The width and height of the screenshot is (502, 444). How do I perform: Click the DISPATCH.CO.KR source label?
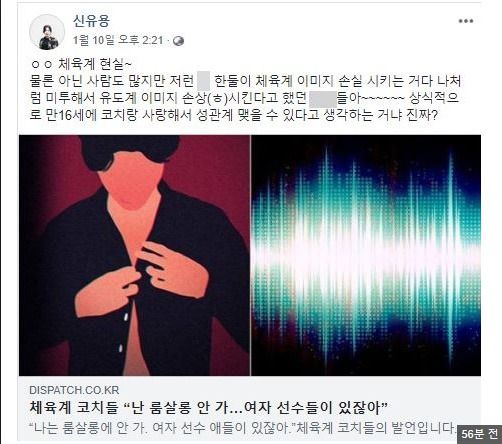point(74,390)
